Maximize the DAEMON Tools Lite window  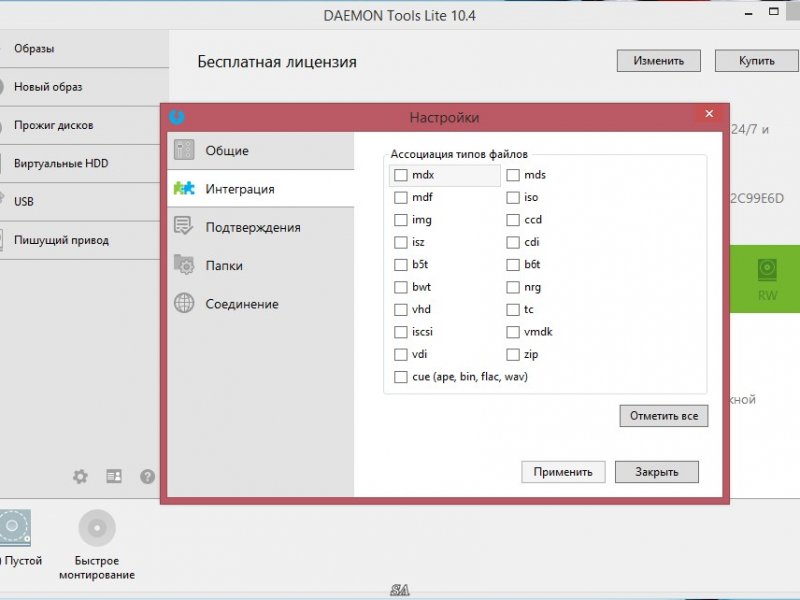point(774,12)
